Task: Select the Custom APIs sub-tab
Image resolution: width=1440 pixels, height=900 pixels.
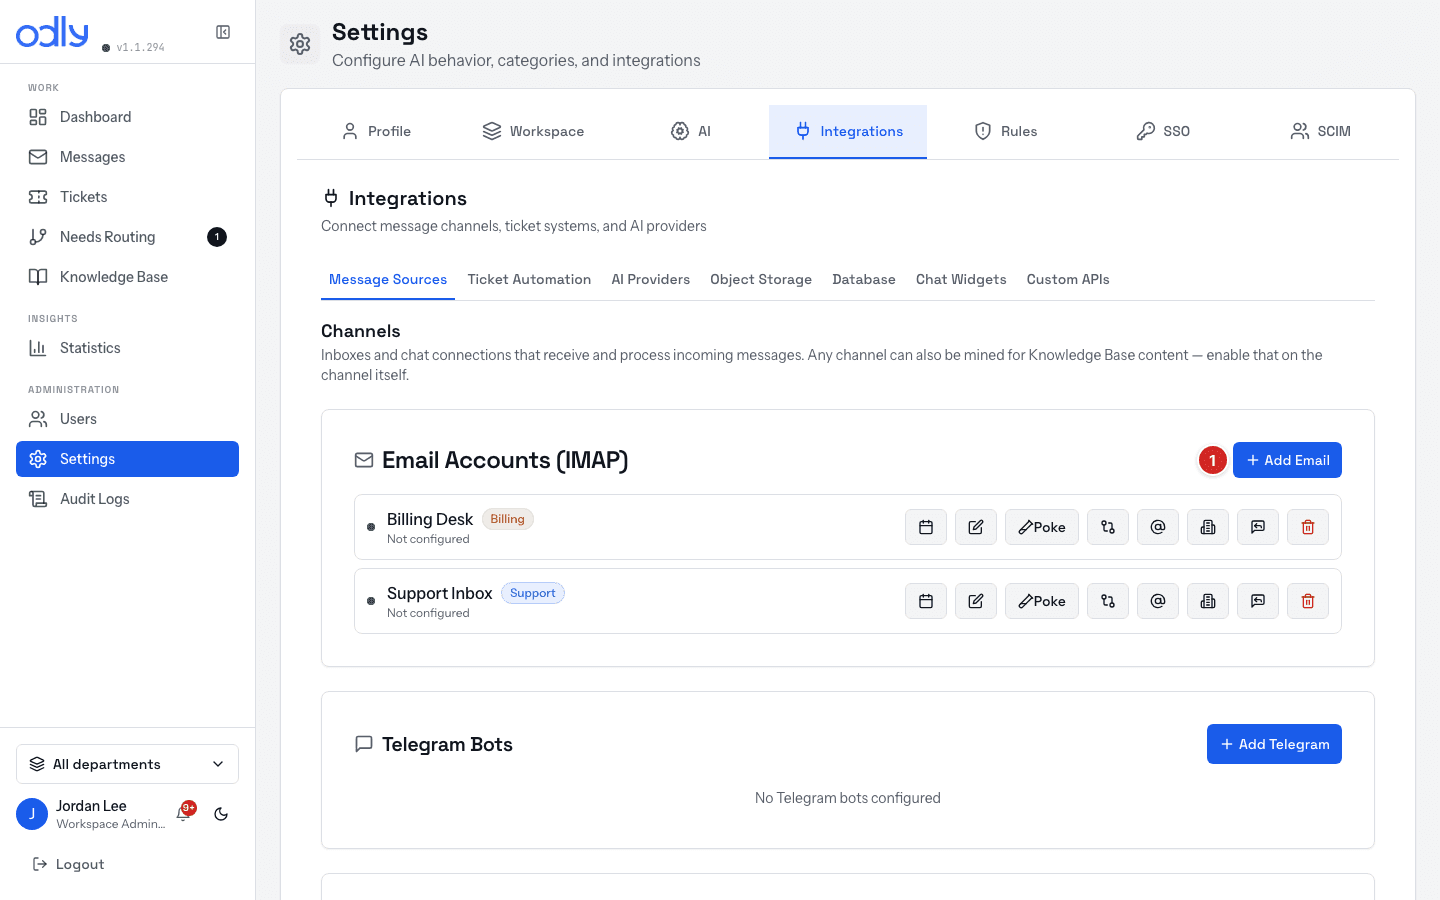Action: click(x=1068, y=280)
